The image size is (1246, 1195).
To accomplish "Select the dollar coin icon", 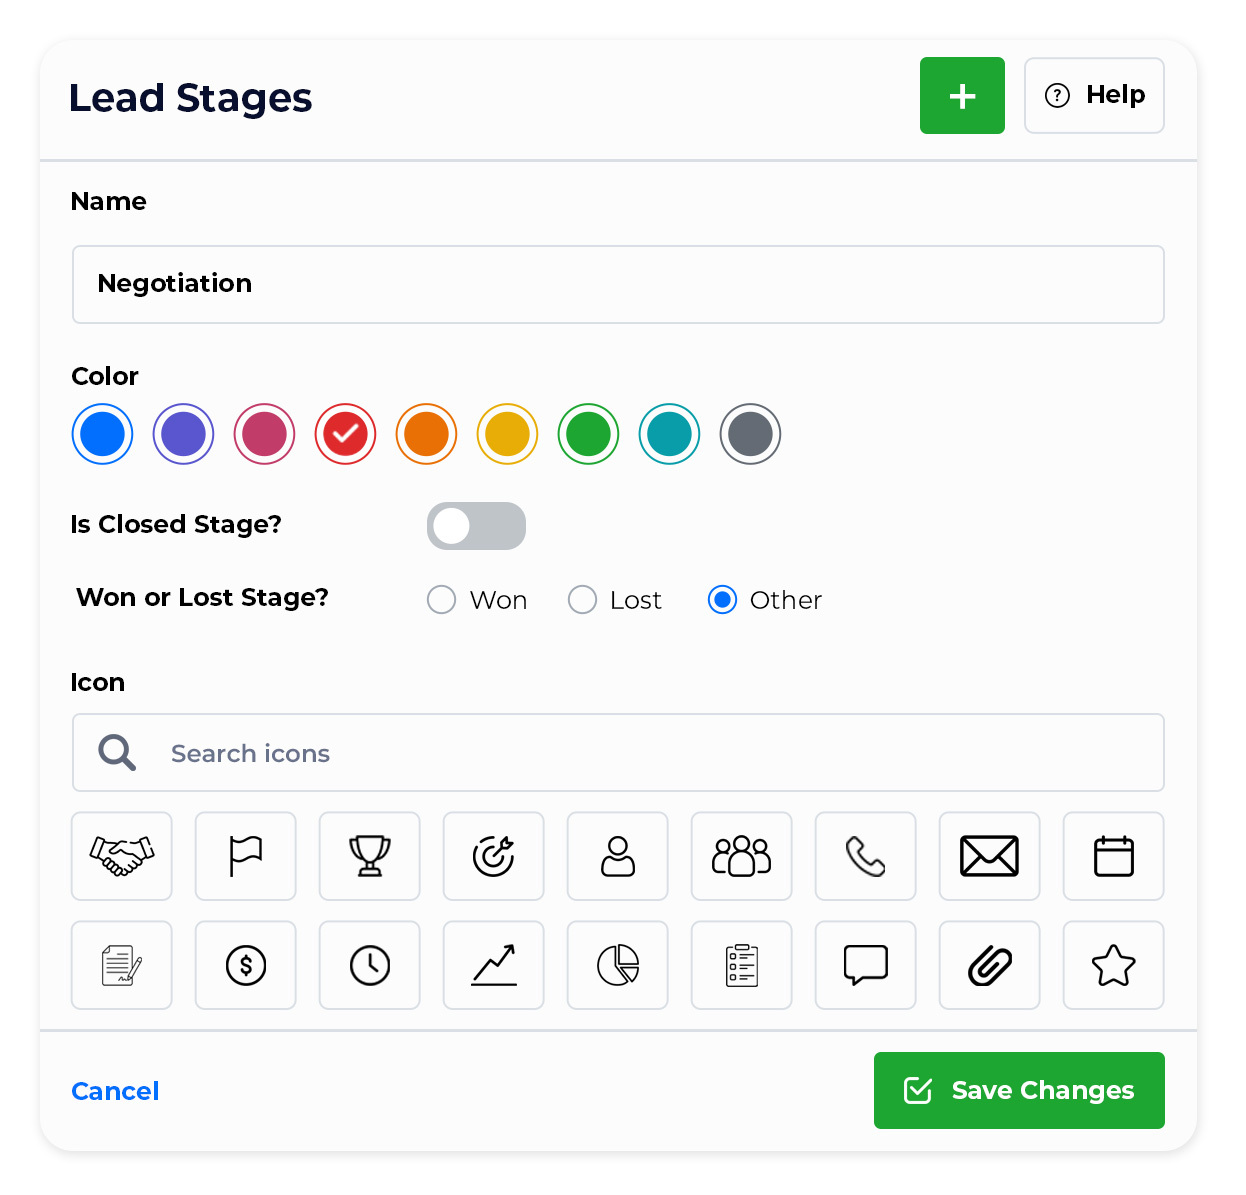I will point(246,965).
